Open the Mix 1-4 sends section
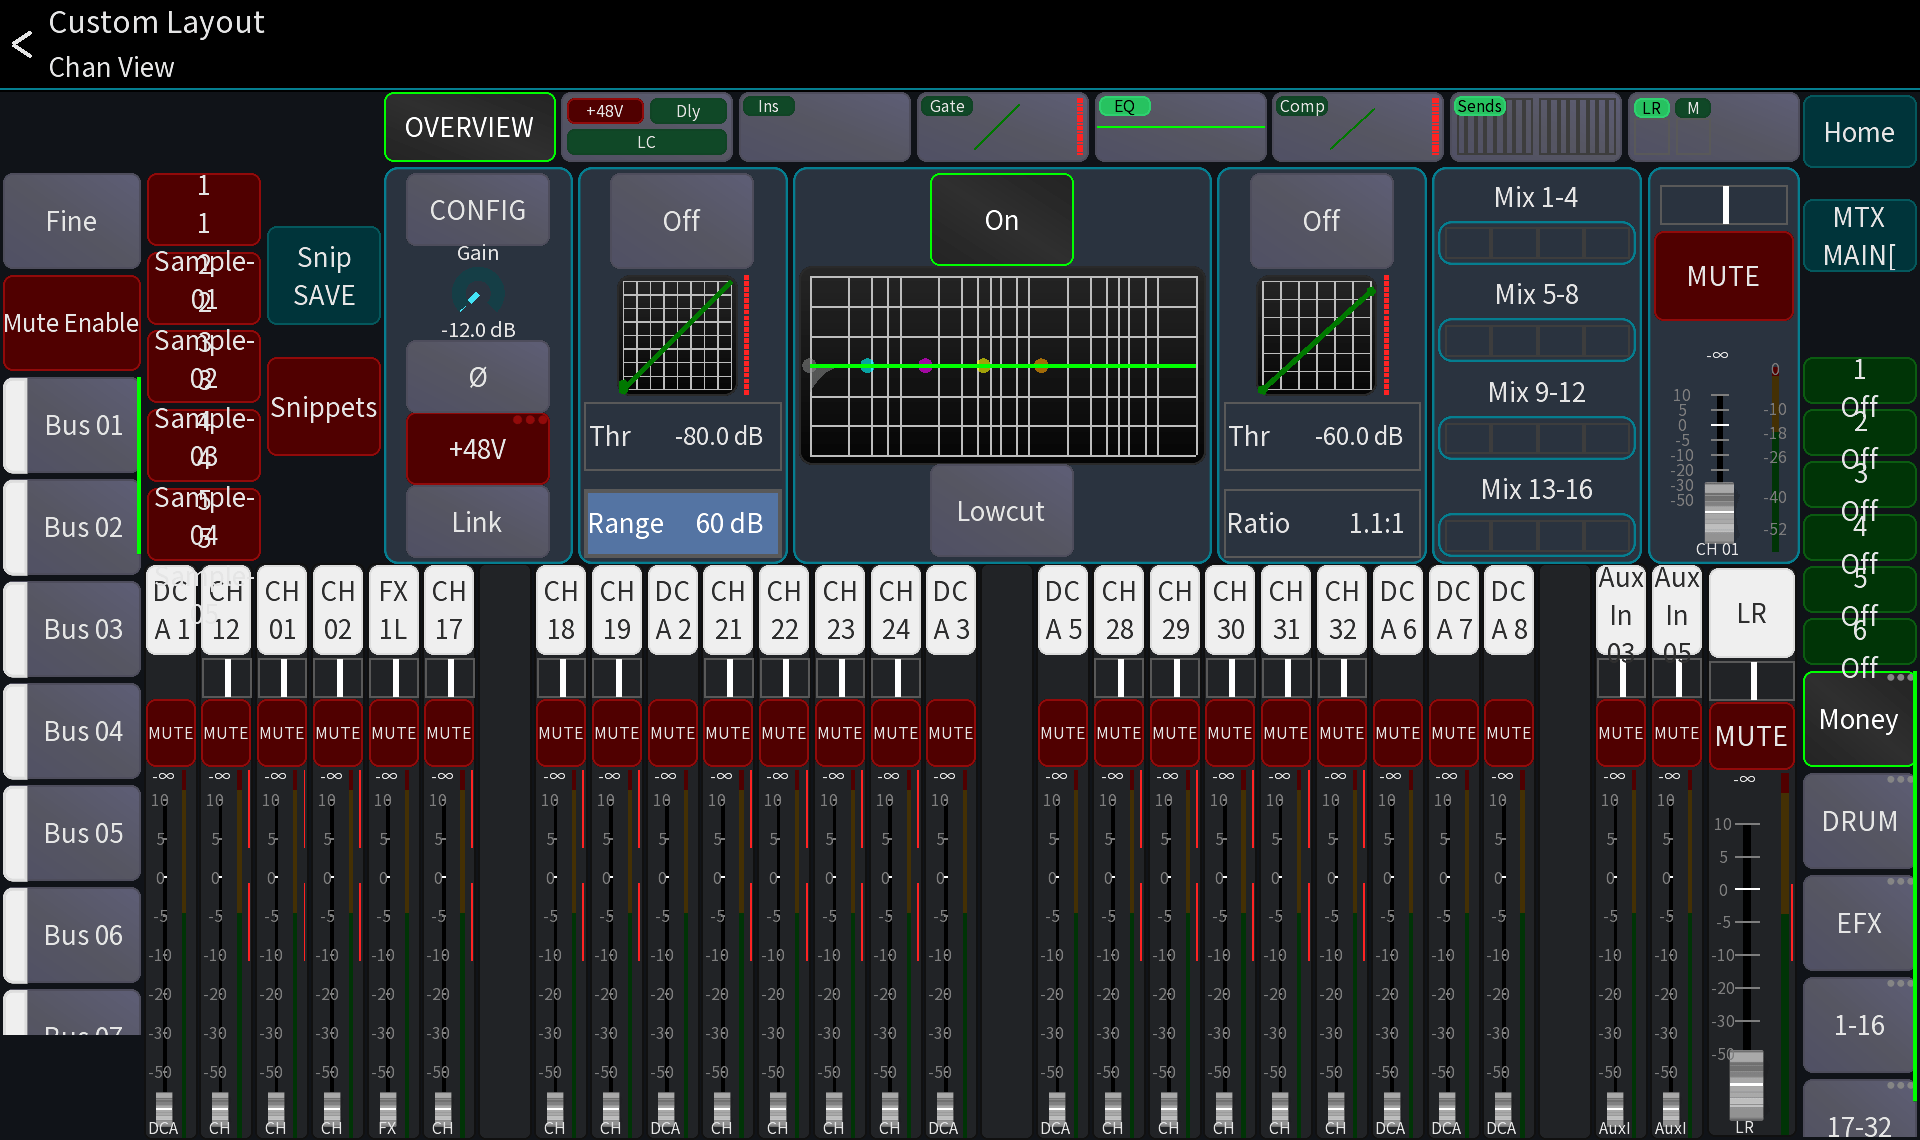Screen dimensions: 1920x1140 1535,198
